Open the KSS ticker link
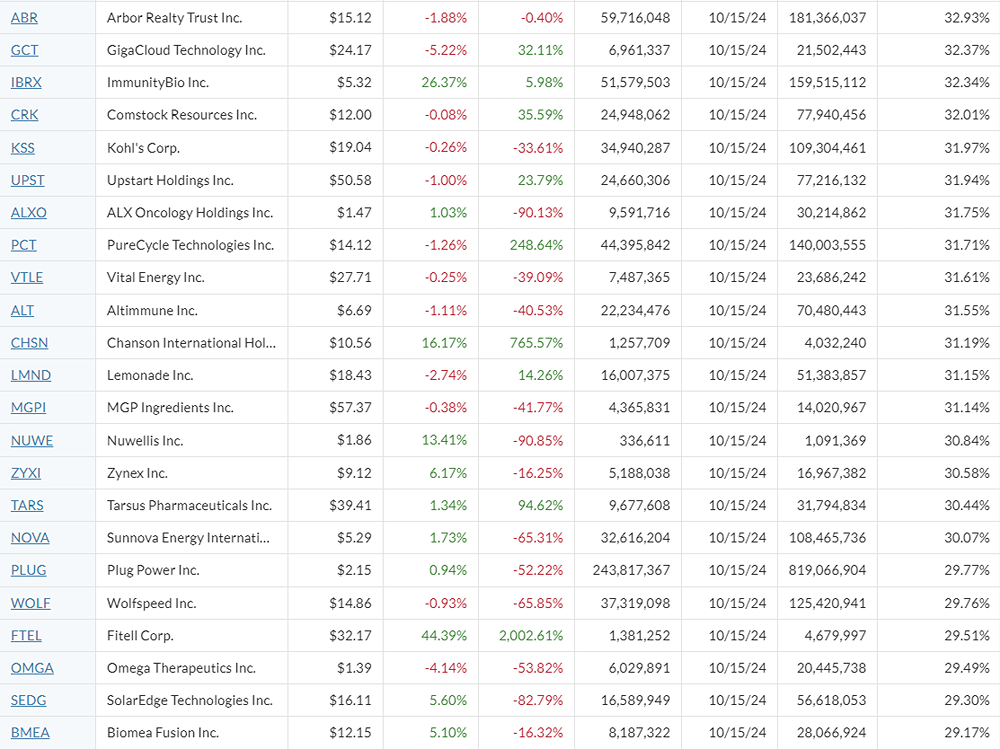This screenshot has height=749, width=1000. click(x=22, y=148)
